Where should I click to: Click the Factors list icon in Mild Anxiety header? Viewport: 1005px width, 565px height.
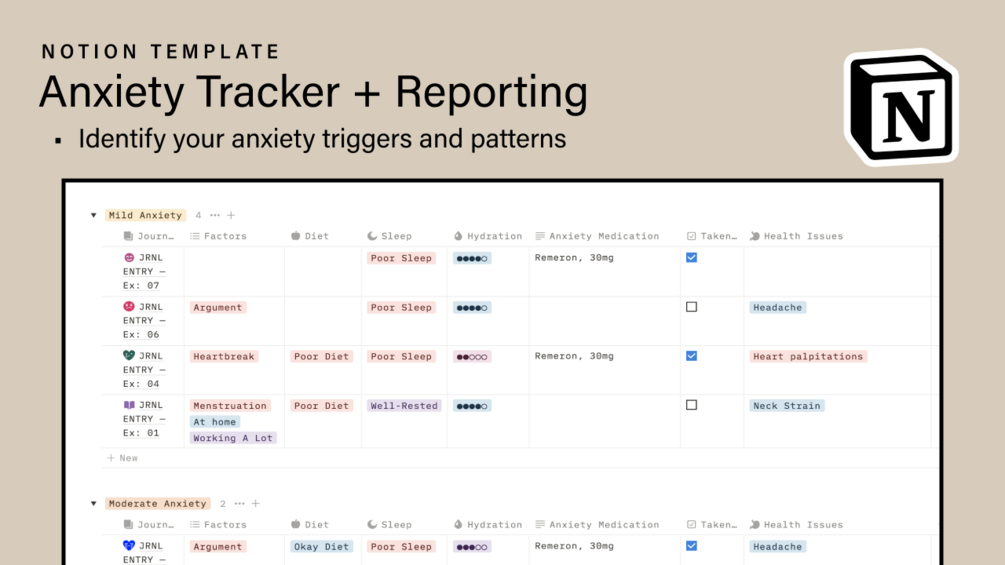195,236
